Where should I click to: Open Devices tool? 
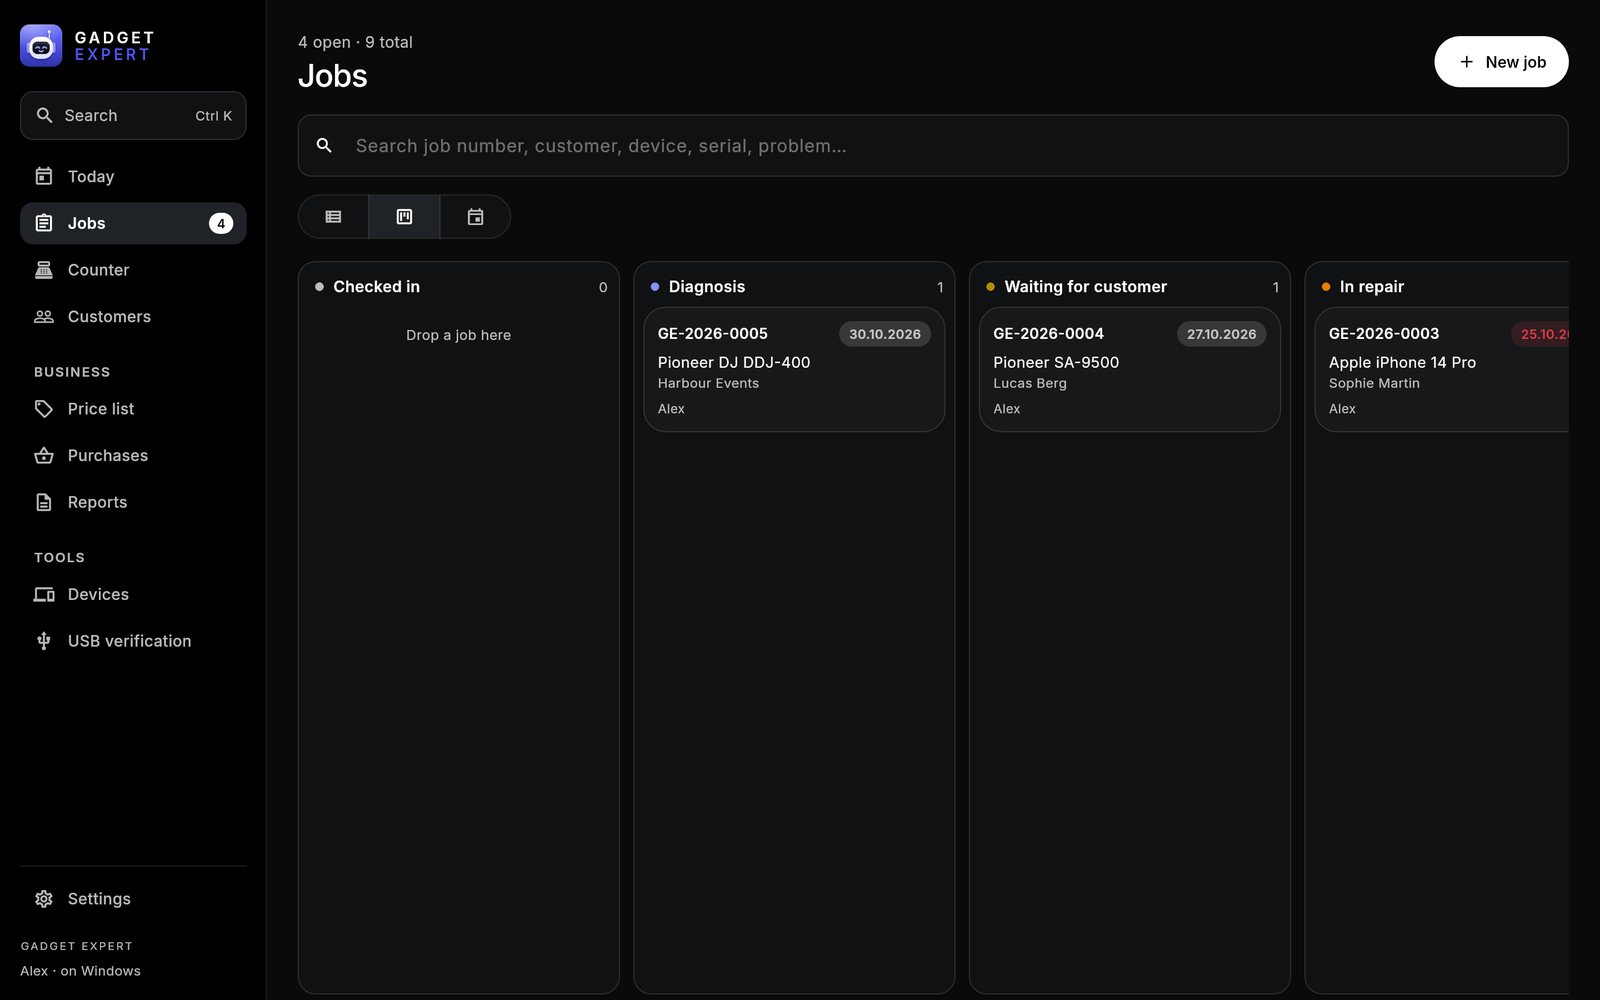click(x=133, y=594)
